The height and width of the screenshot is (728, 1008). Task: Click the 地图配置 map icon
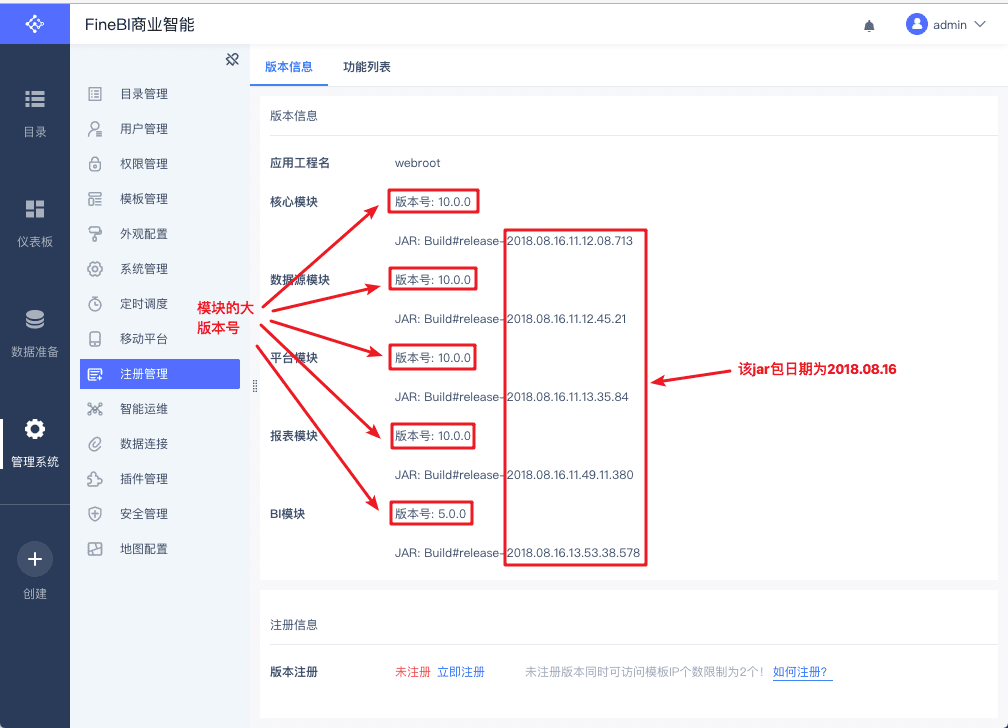pos(95,549)
